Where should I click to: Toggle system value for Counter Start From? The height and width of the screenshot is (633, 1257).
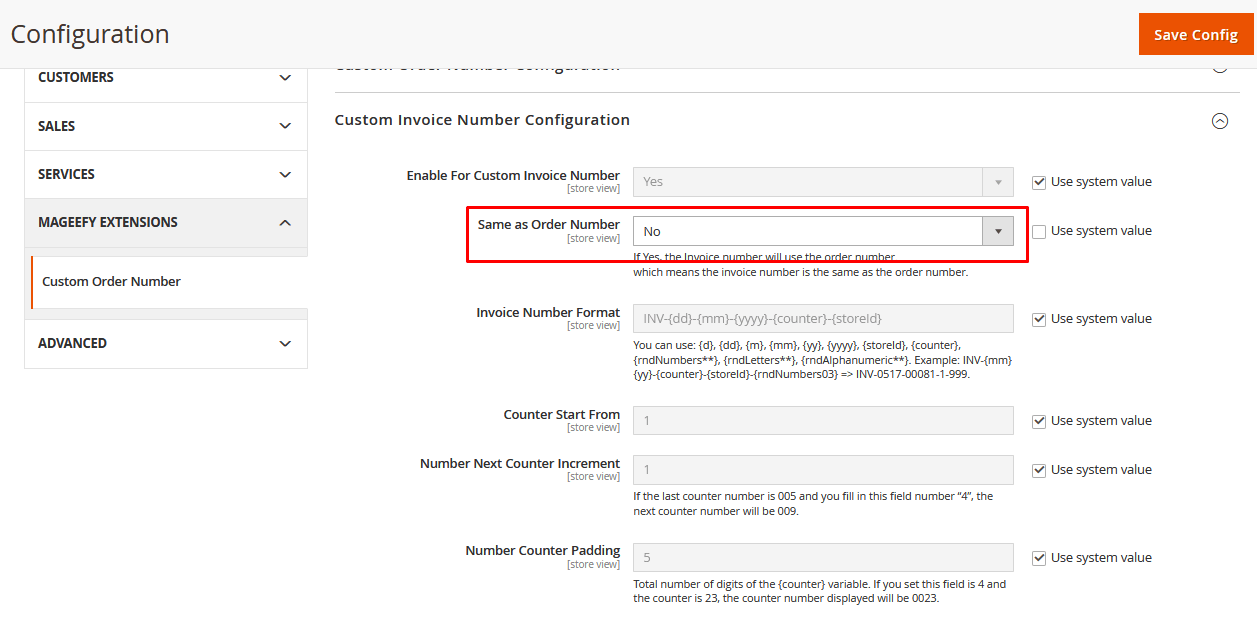tap(1039, 421)
